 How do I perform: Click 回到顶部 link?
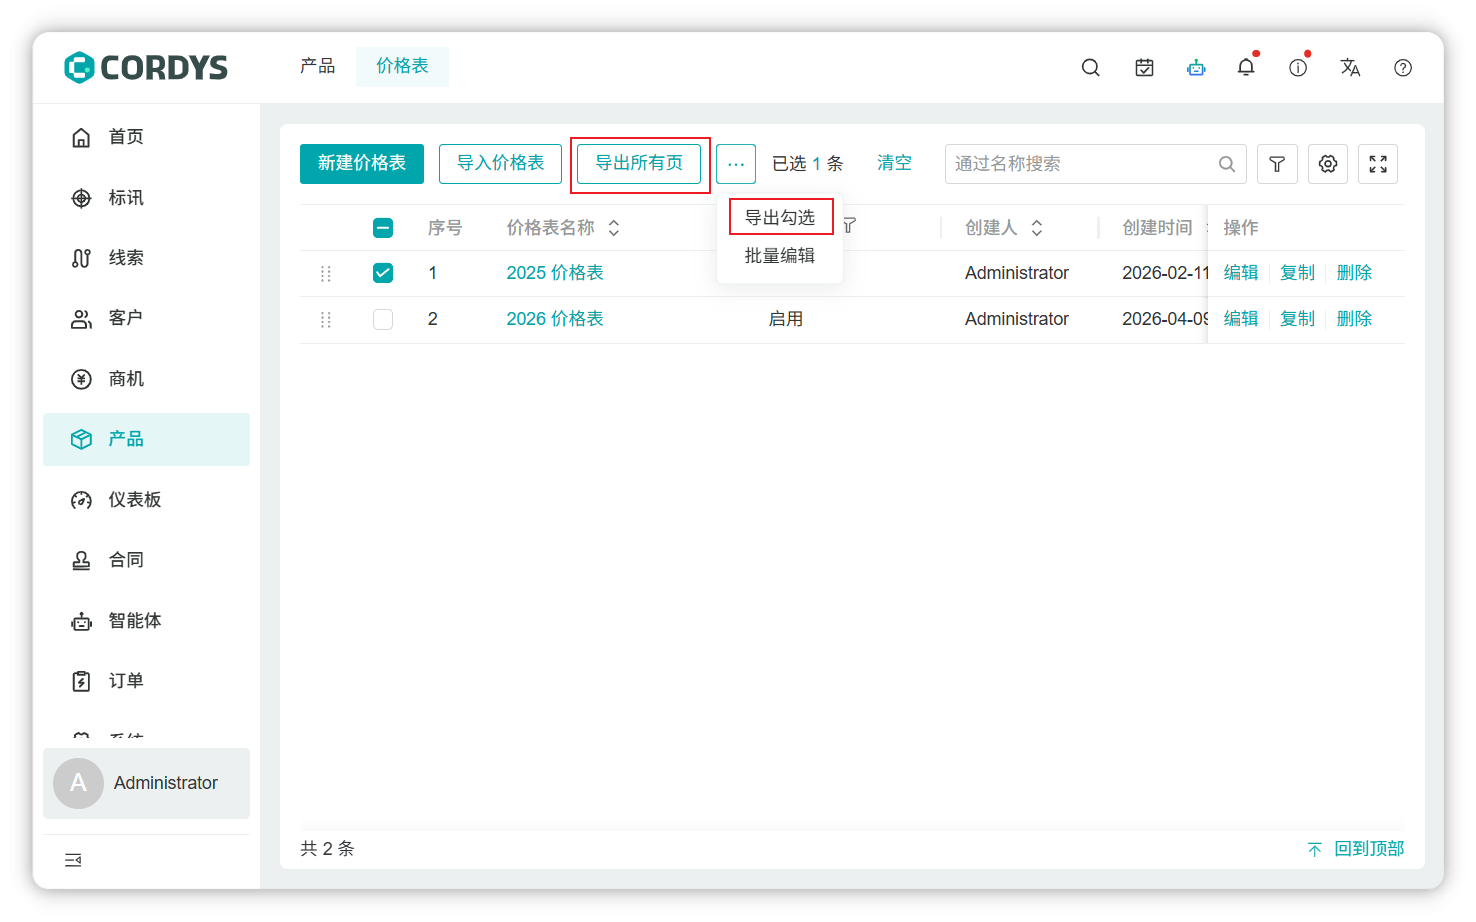click(x=1356, y=849)
